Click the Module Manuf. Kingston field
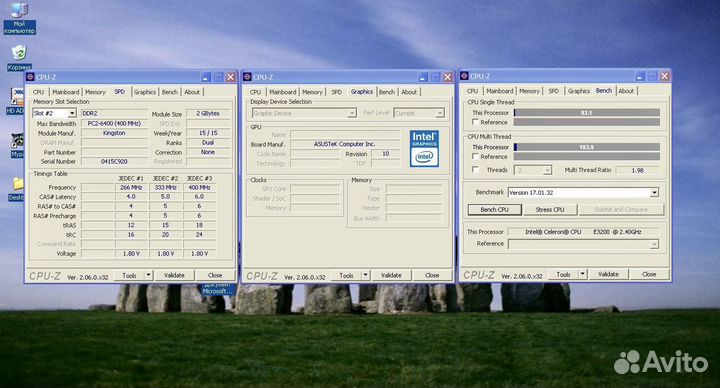 pos(114,133)
